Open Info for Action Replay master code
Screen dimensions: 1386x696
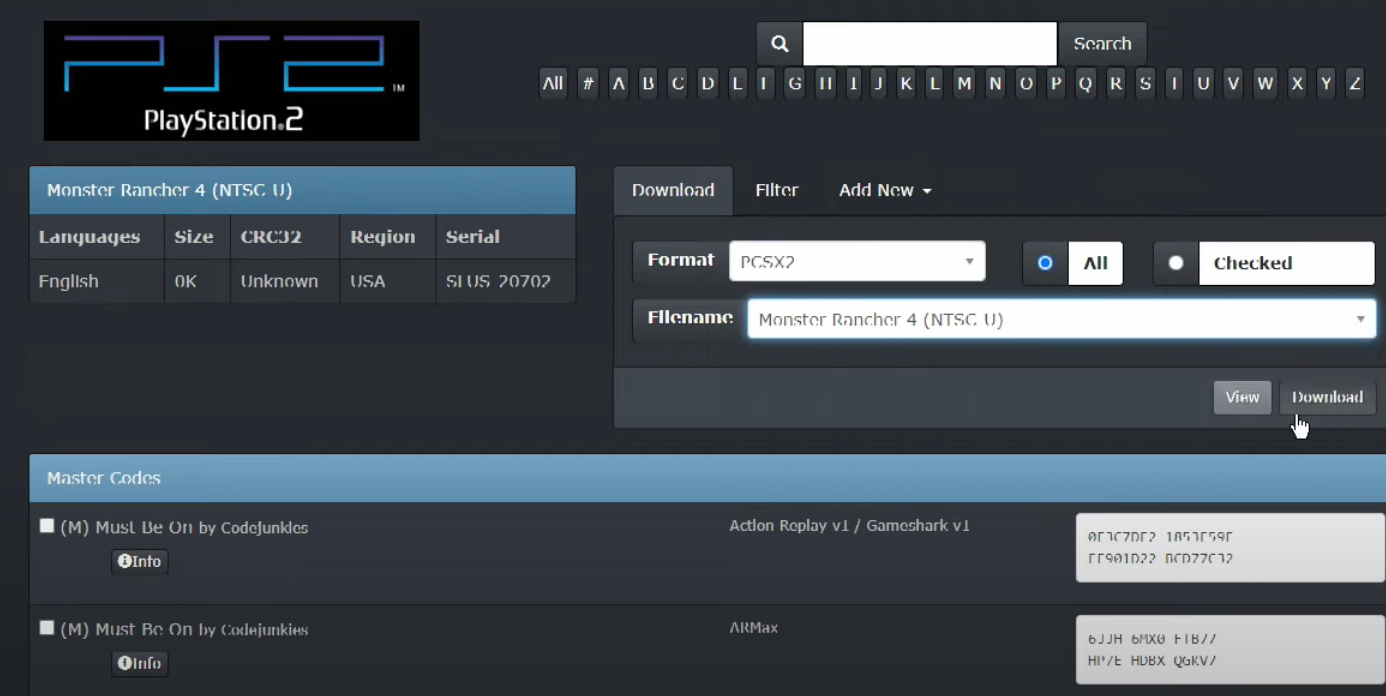140,562
